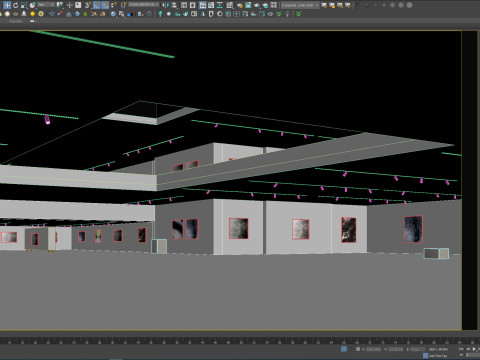The image size is (480, 360).
Task: Toggle Selection Lock in status bar
Action: click(x=358, y=349)
